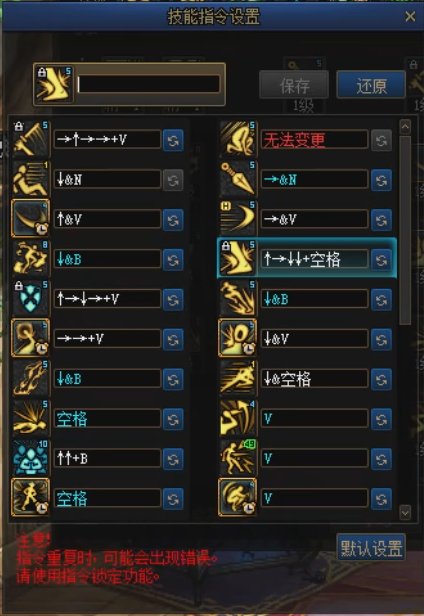The width and height of the screenshot is (424, 616).
Task: Click the 默认设置 default settings button
Action: (371, 547)
